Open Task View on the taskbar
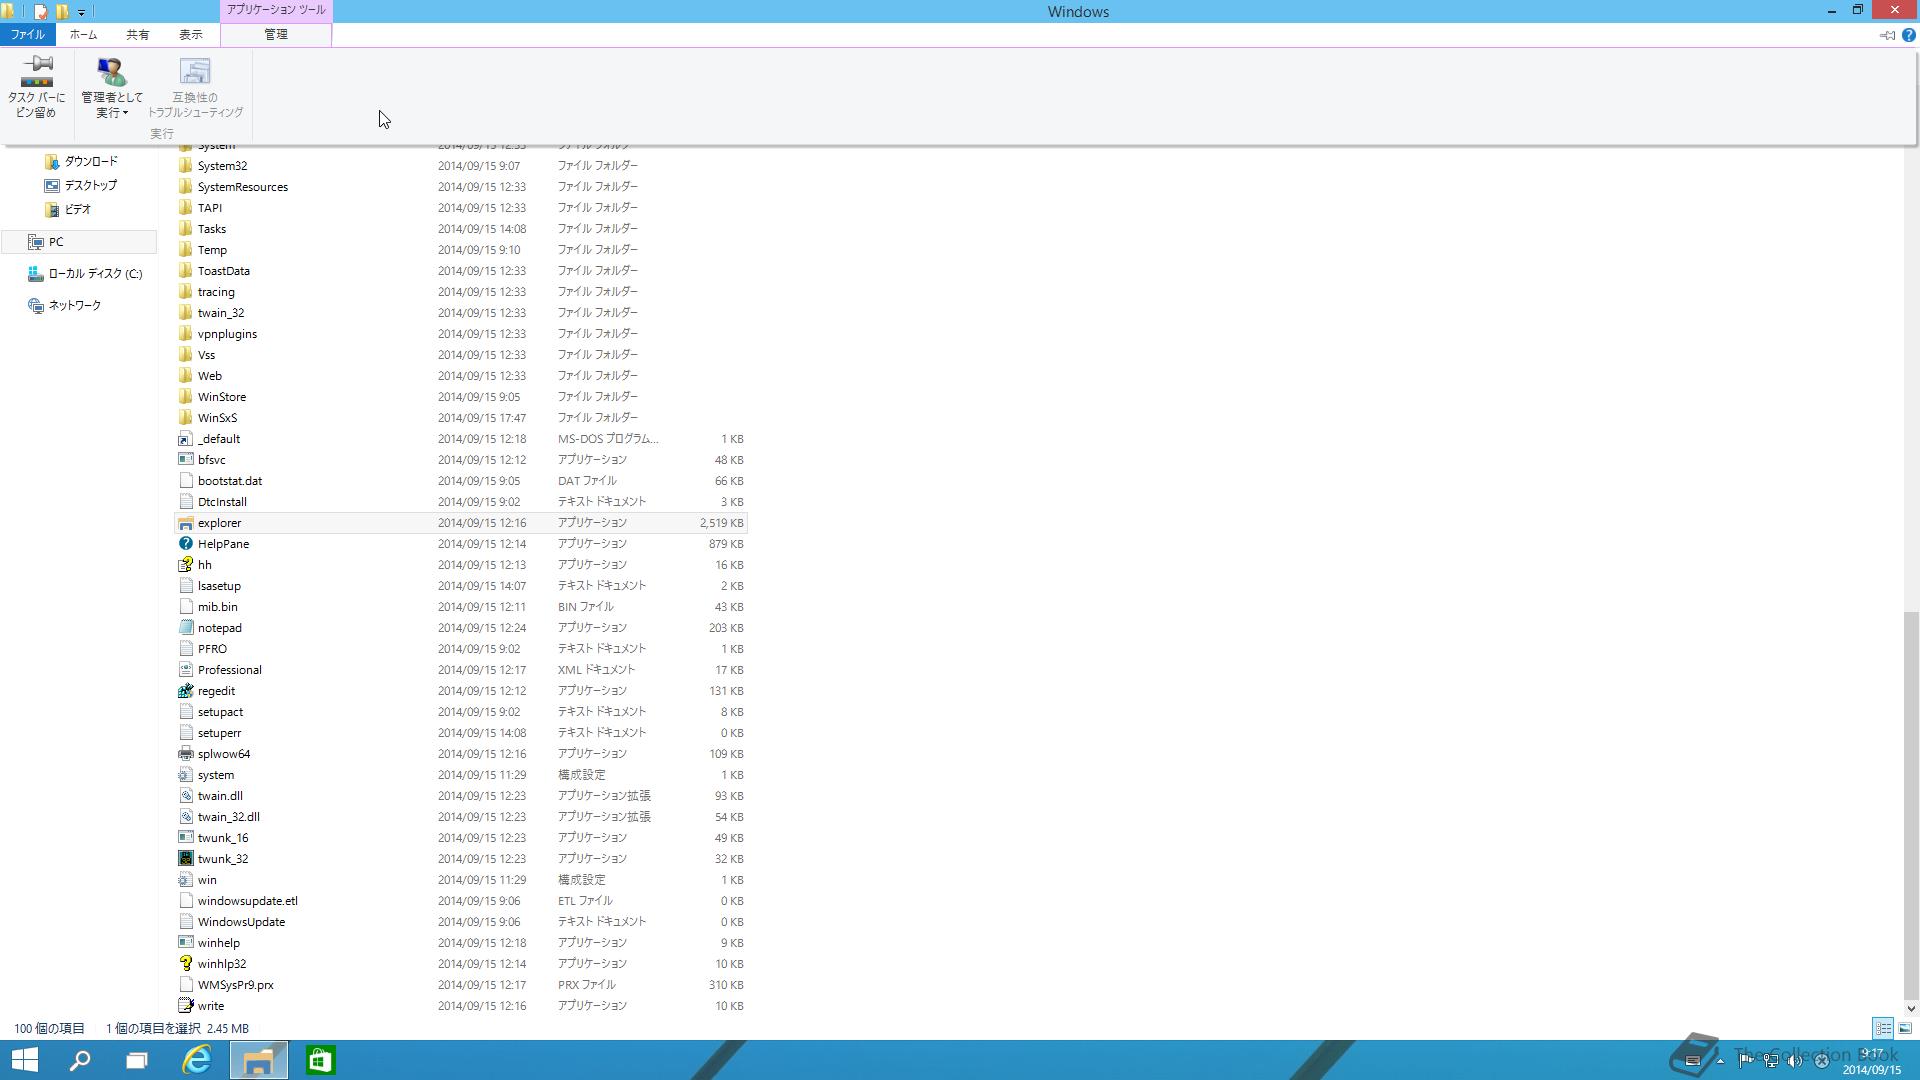This screenshot has width=1920, height=1080. click(x=137, y=1060)
